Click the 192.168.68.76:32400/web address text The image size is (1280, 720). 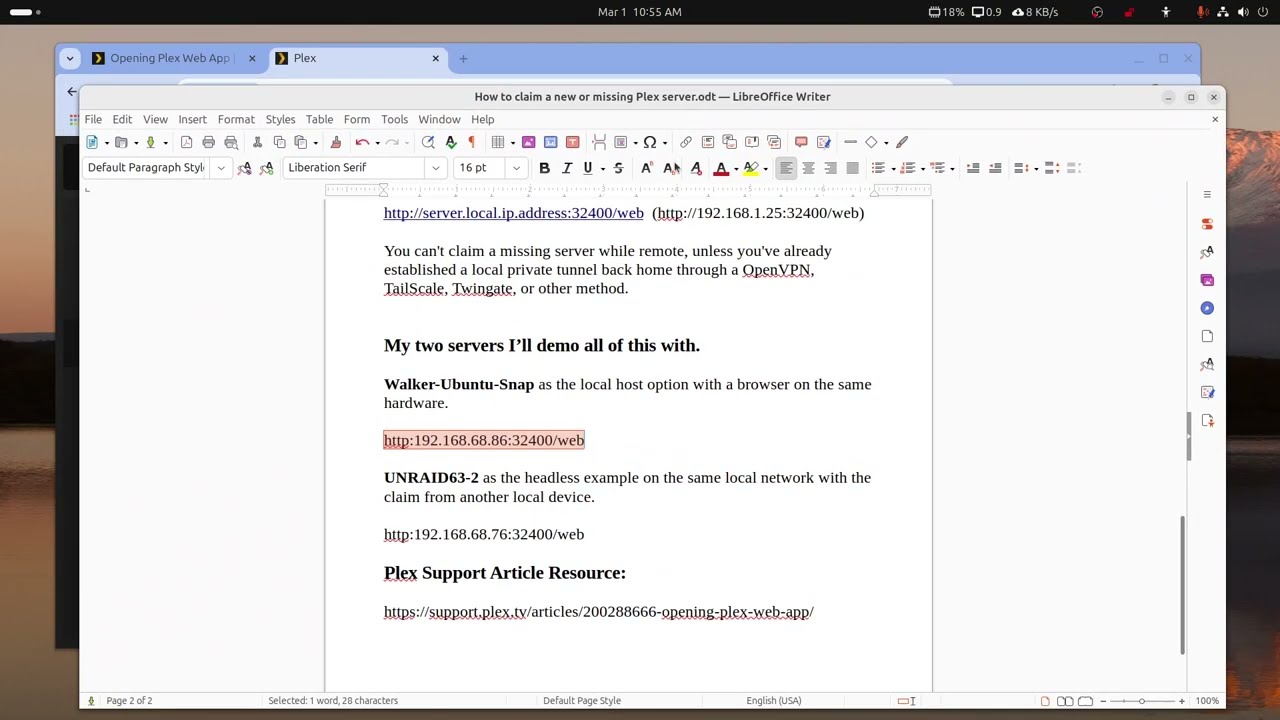484,534
